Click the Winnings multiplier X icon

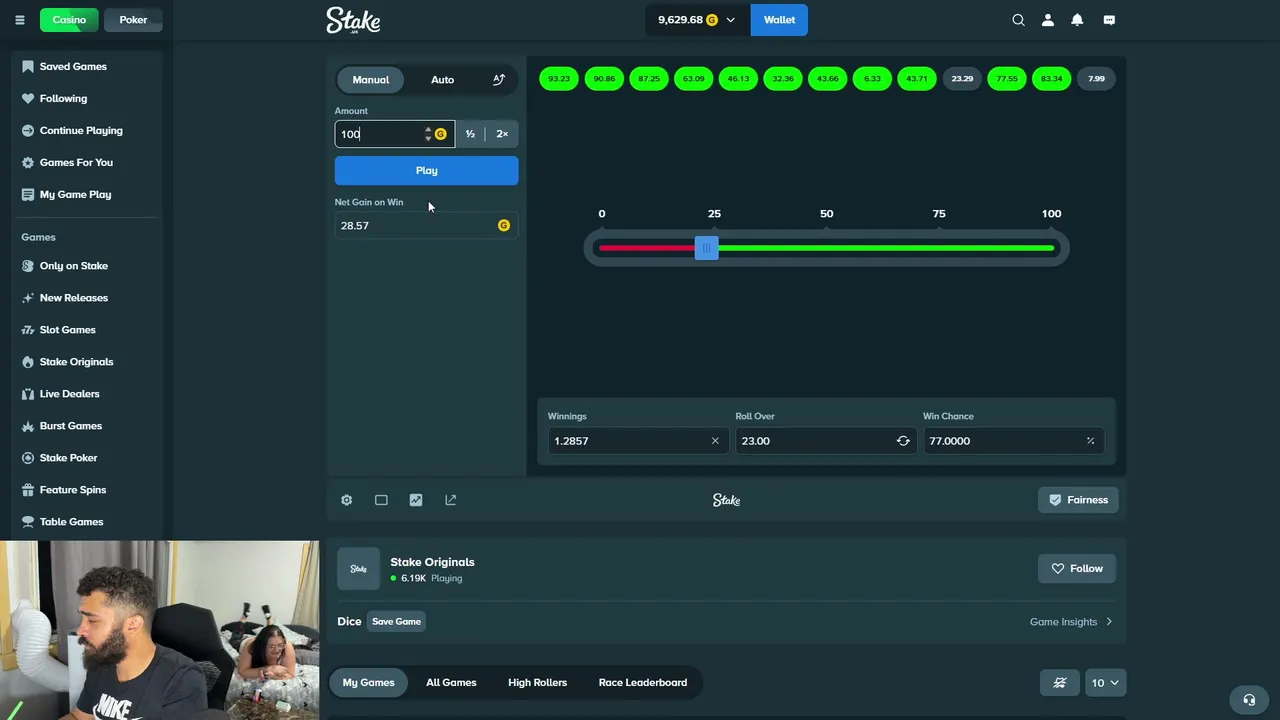715,441
